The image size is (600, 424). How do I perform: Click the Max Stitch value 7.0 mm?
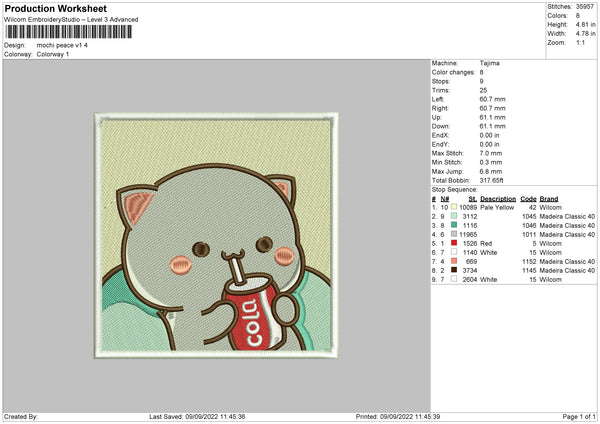[491, 153]
